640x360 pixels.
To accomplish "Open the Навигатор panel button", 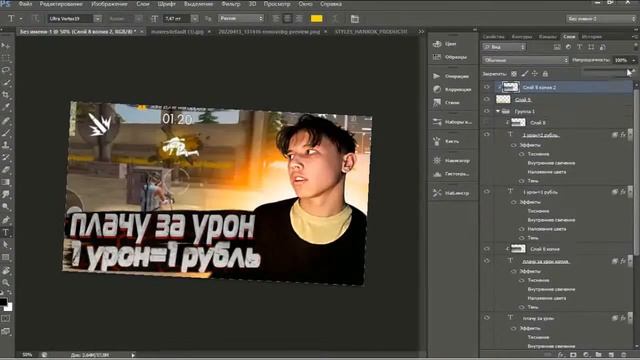I will pyautogui.click(x=451, y=160).
